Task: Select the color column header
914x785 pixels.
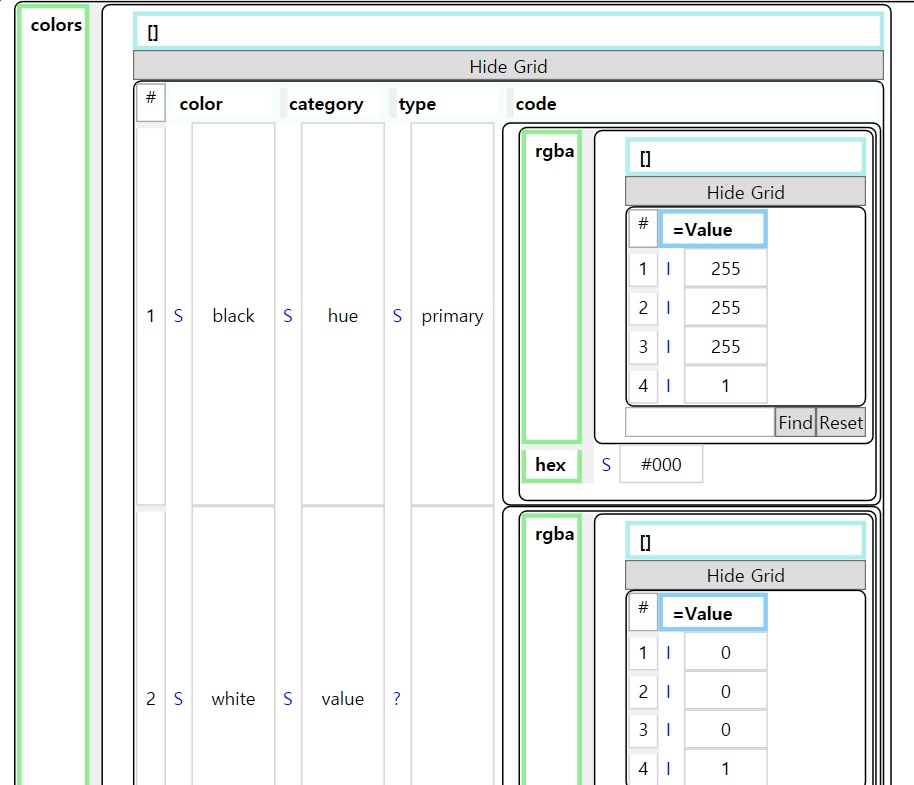Action: click(x=201, y=104)
